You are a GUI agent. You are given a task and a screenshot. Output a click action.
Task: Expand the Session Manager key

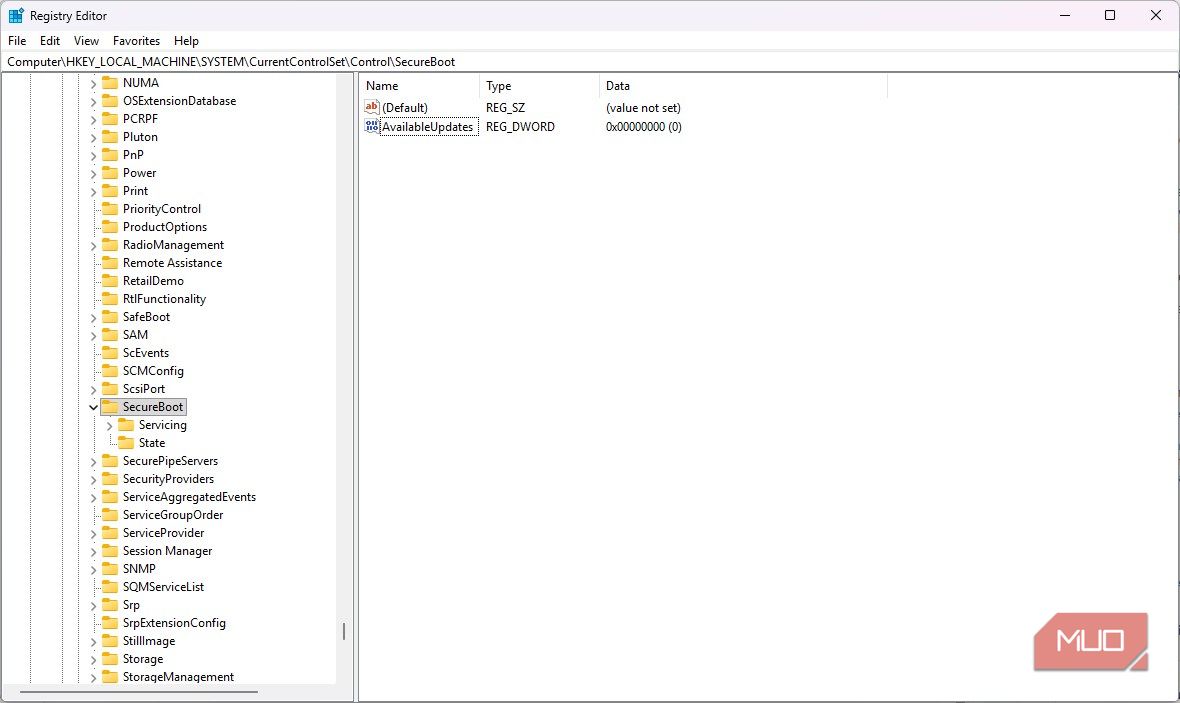coord(93,552)
